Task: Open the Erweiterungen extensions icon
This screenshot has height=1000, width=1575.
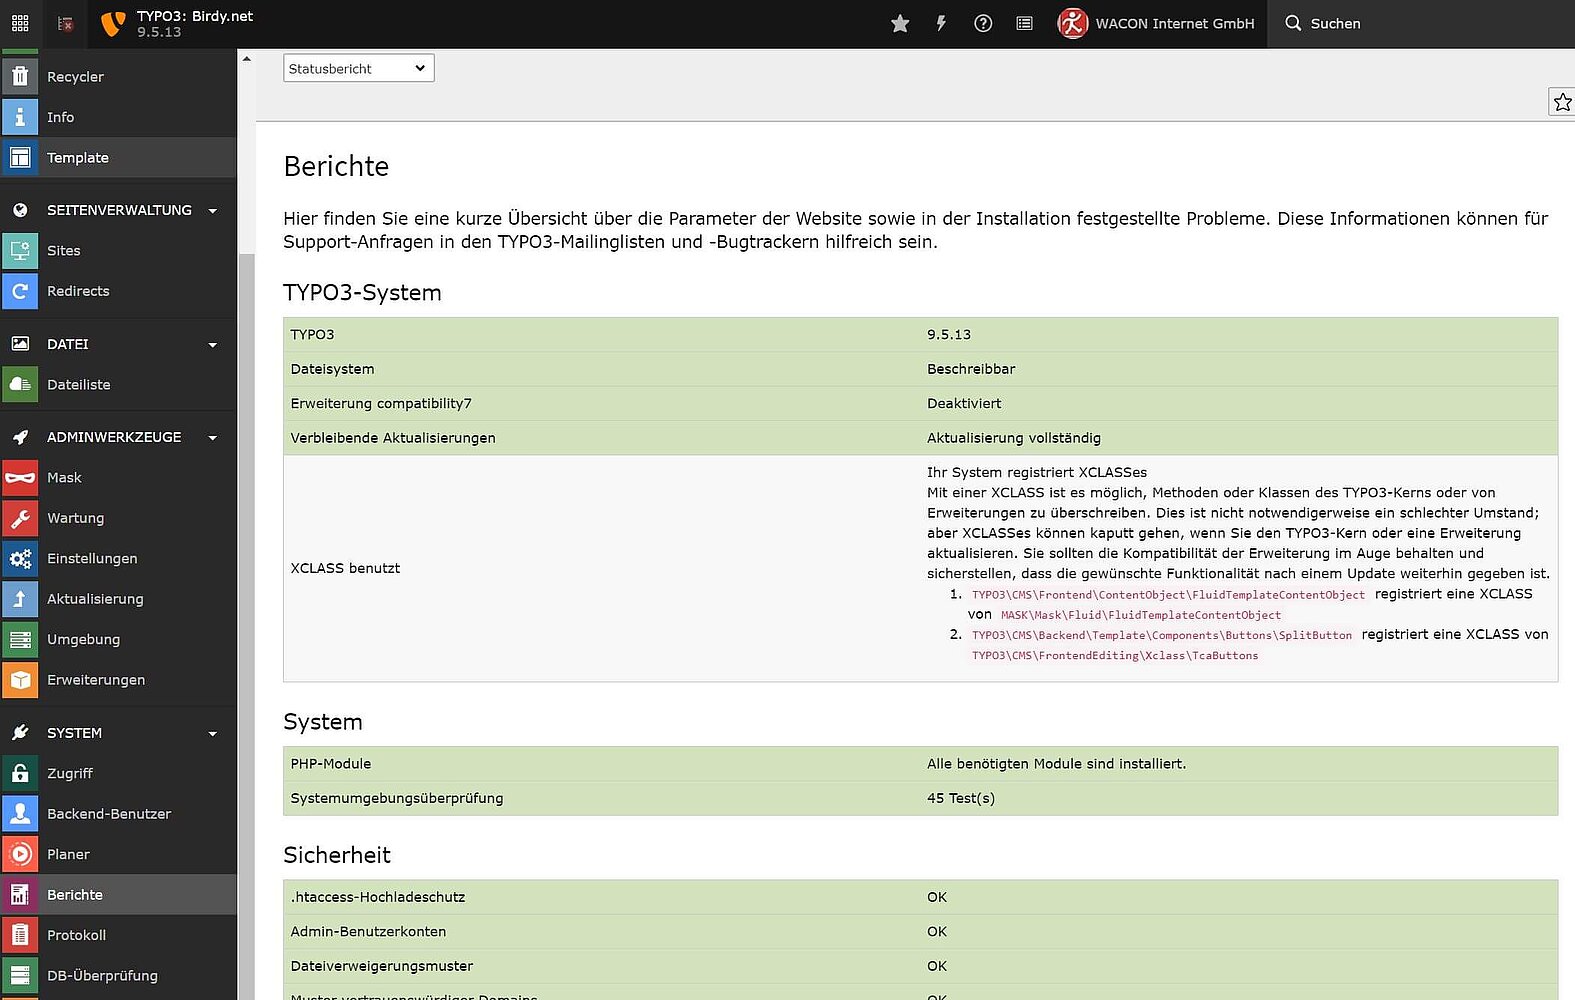Action: (20, 680)
